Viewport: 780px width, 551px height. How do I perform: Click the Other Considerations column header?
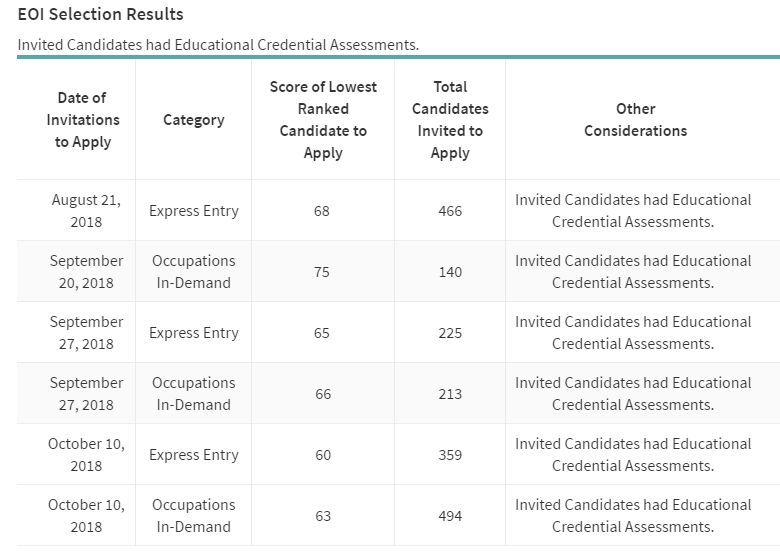point(635,120)
